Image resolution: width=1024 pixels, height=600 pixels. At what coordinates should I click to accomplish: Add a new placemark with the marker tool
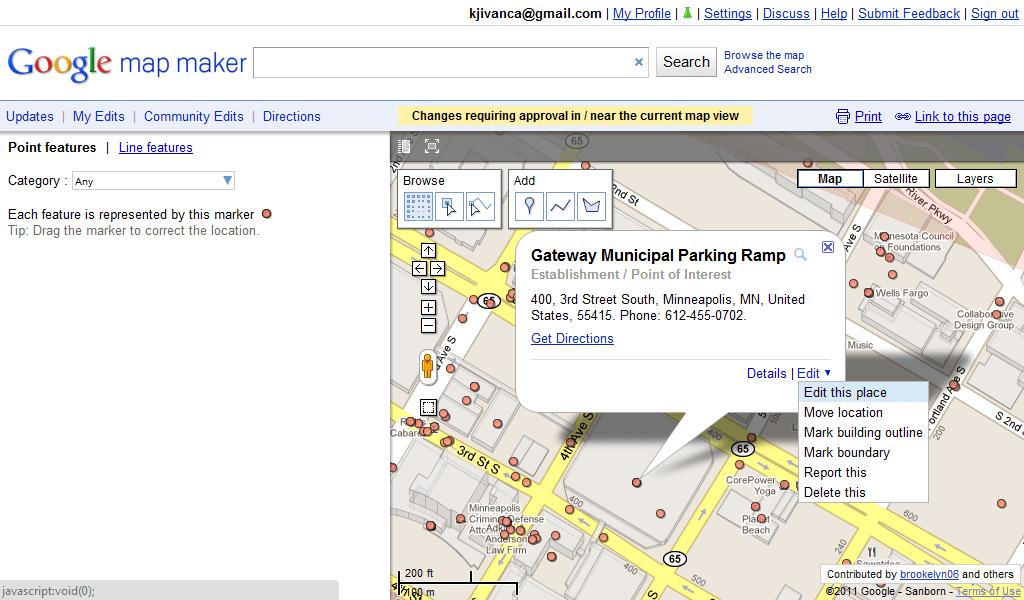529,206
